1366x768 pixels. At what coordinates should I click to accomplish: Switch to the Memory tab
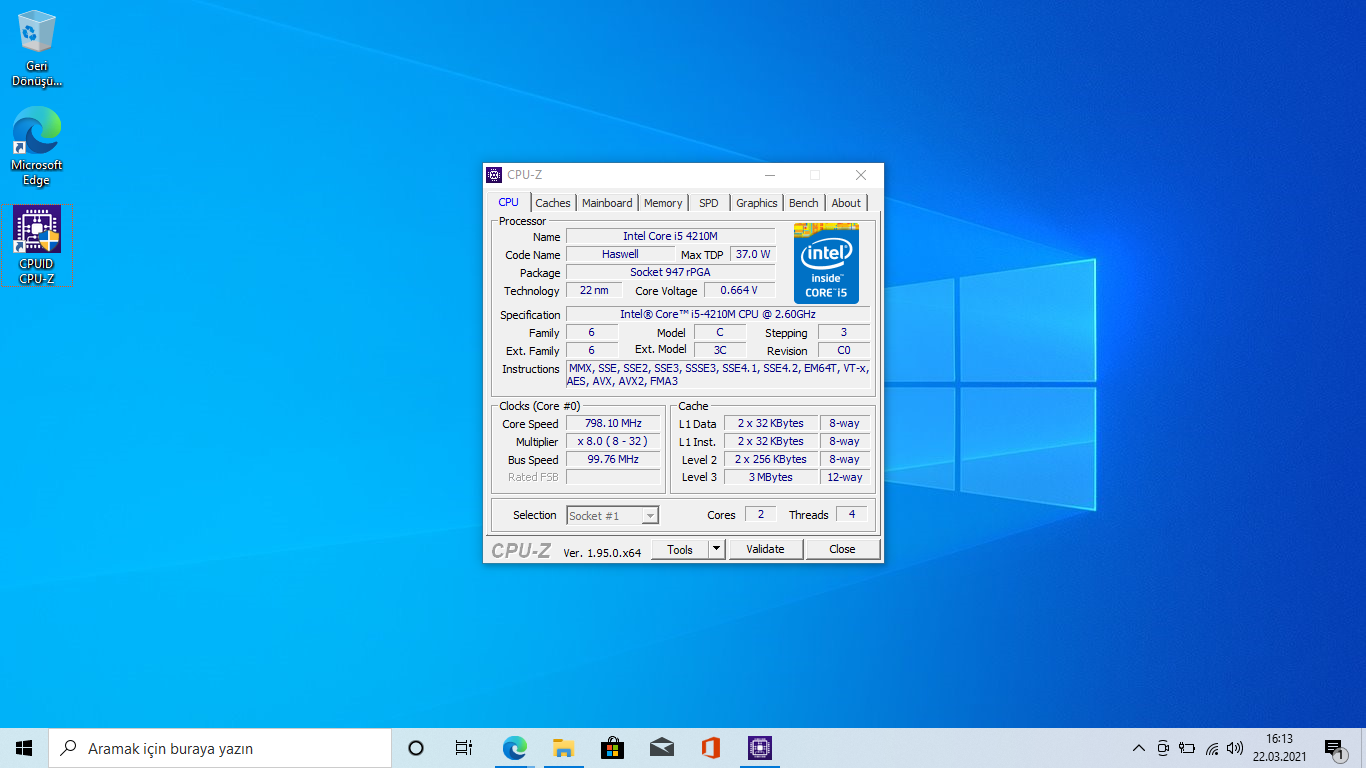click(663, 203)
